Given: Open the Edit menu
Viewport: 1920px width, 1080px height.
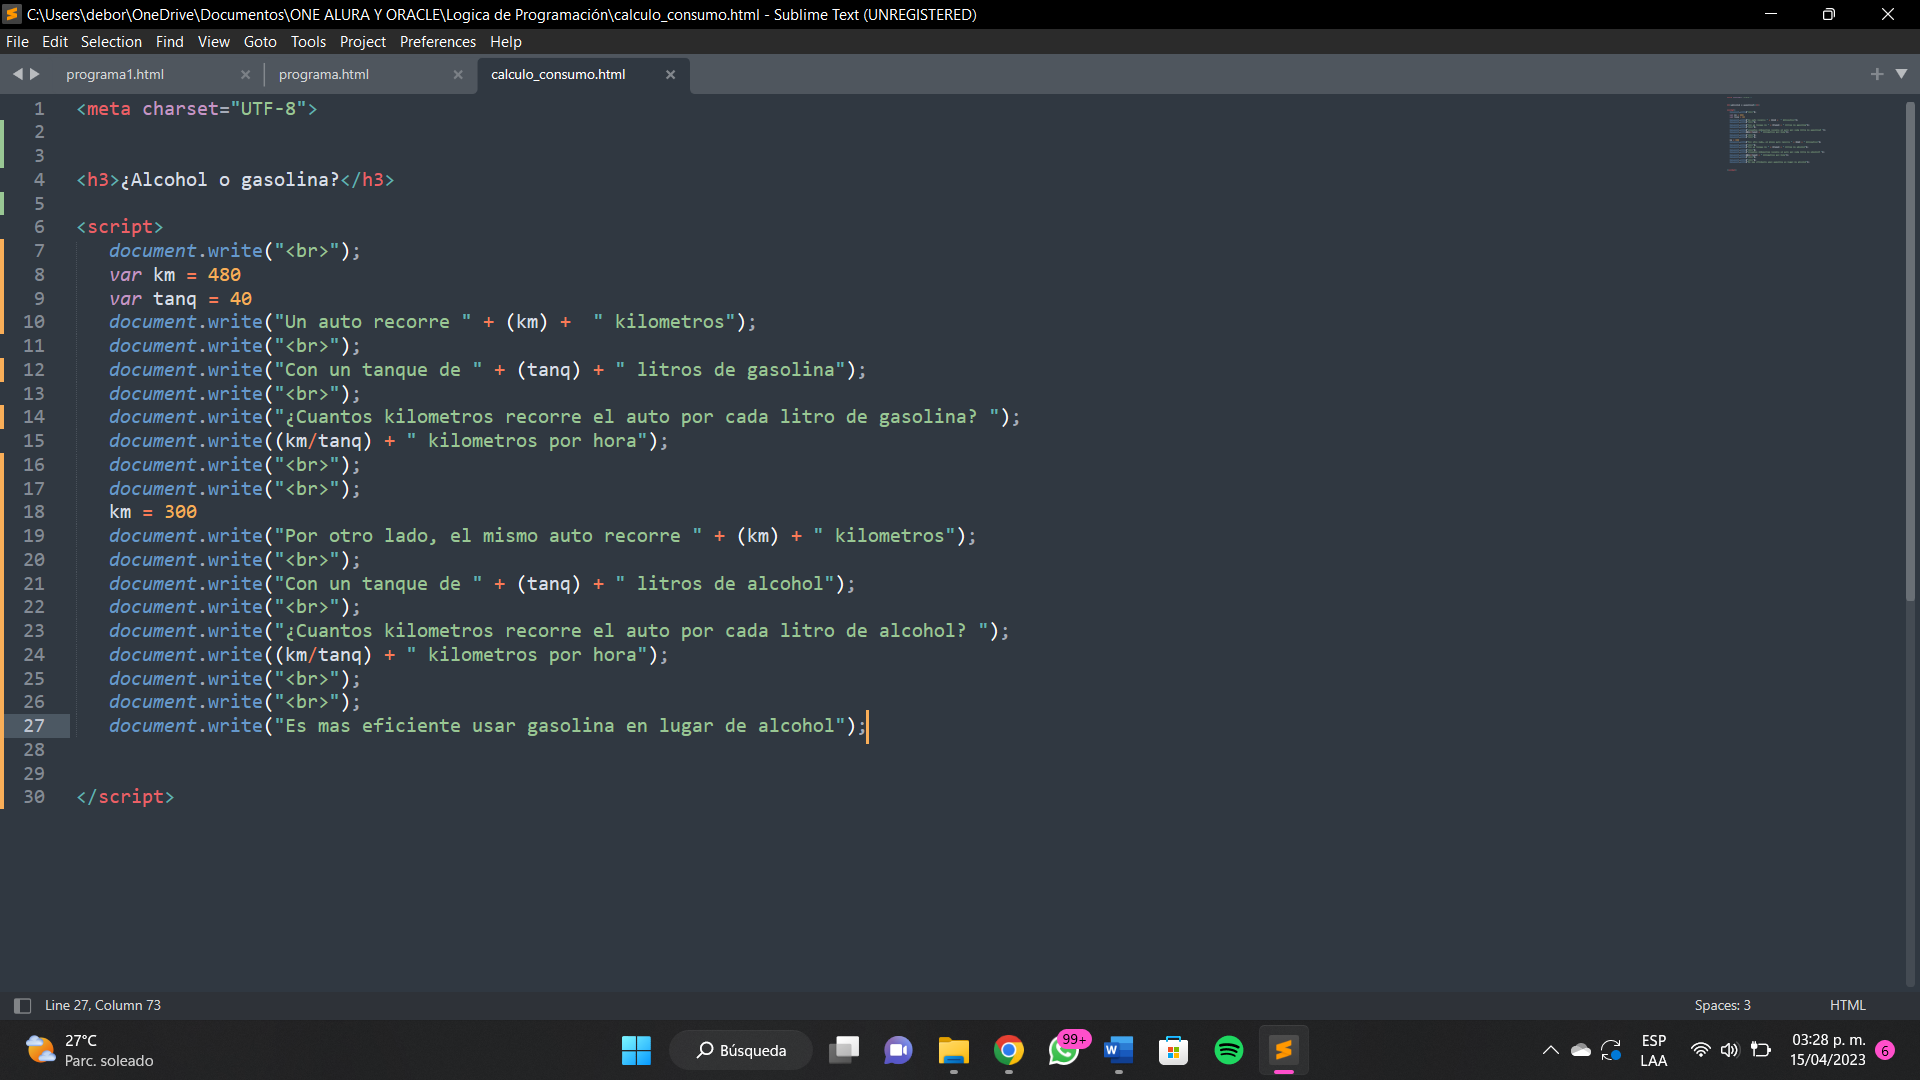Looking at the screenshot, I should [x=55, y=42].
